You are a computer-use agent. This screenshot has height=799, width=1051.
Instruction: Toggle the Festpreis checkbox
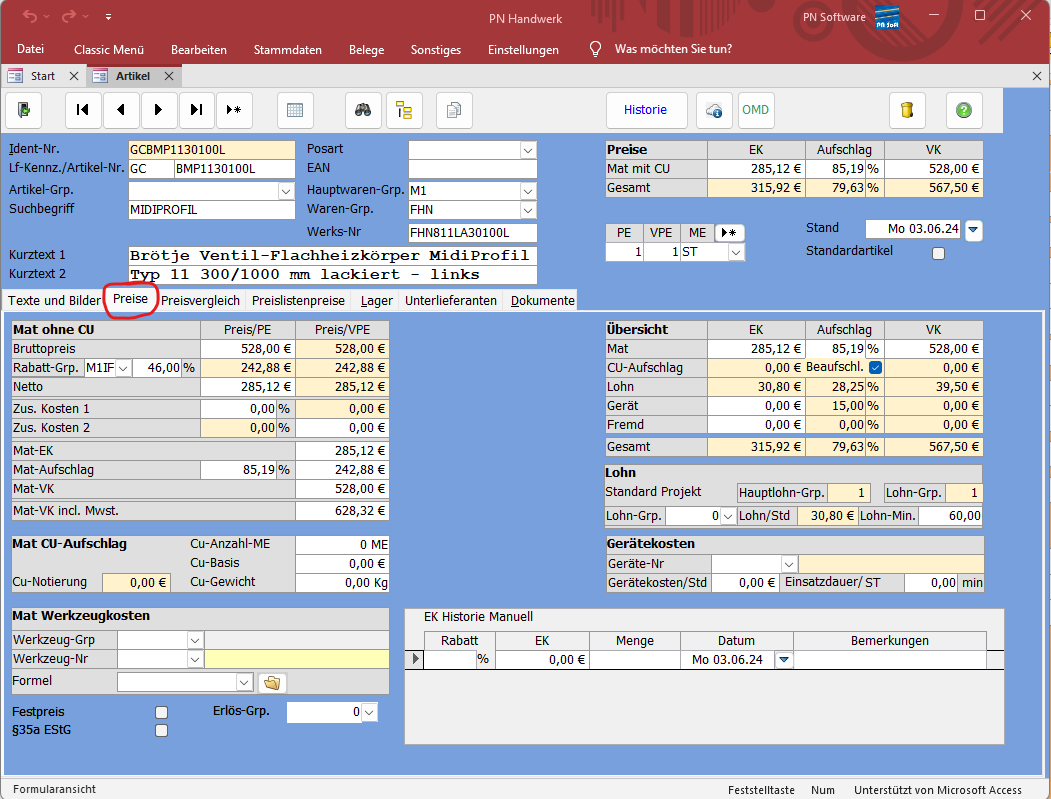(161, 712)
